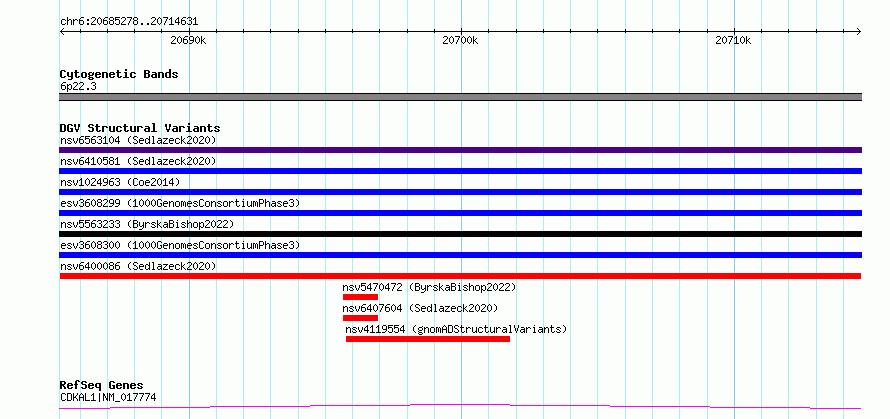
Task: Click the gray 6p22.3 cytogenetic band bar
Action: (460, 97)
